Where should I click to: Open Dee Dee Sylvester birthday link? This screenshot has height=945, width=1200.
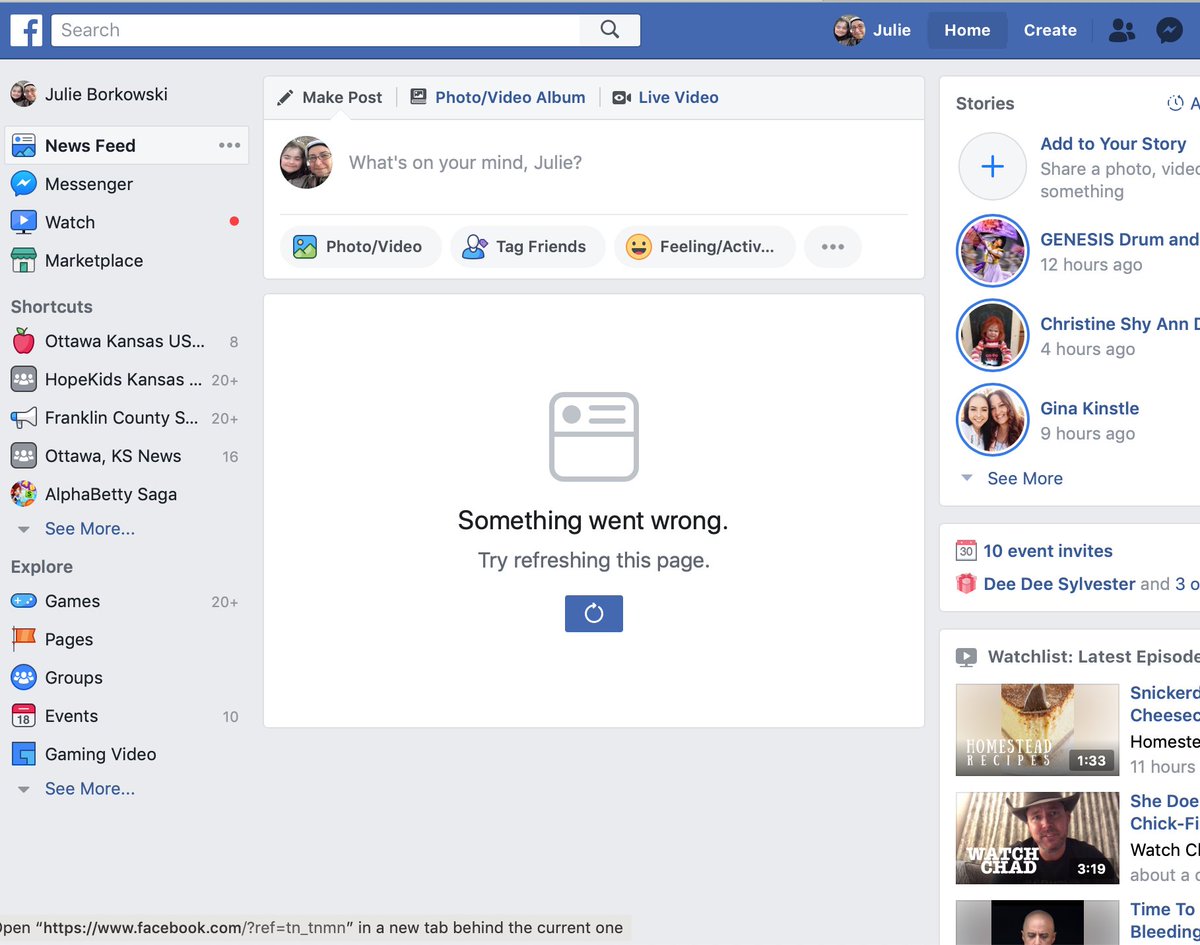[1060, 584]
